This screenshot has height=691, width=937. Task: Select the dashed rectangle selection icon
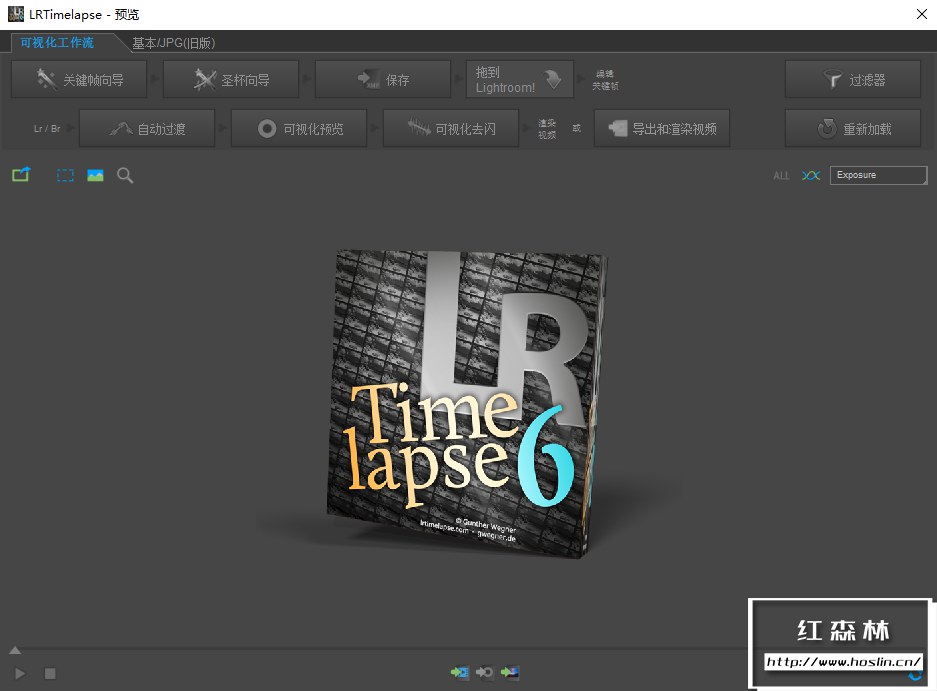65,175
